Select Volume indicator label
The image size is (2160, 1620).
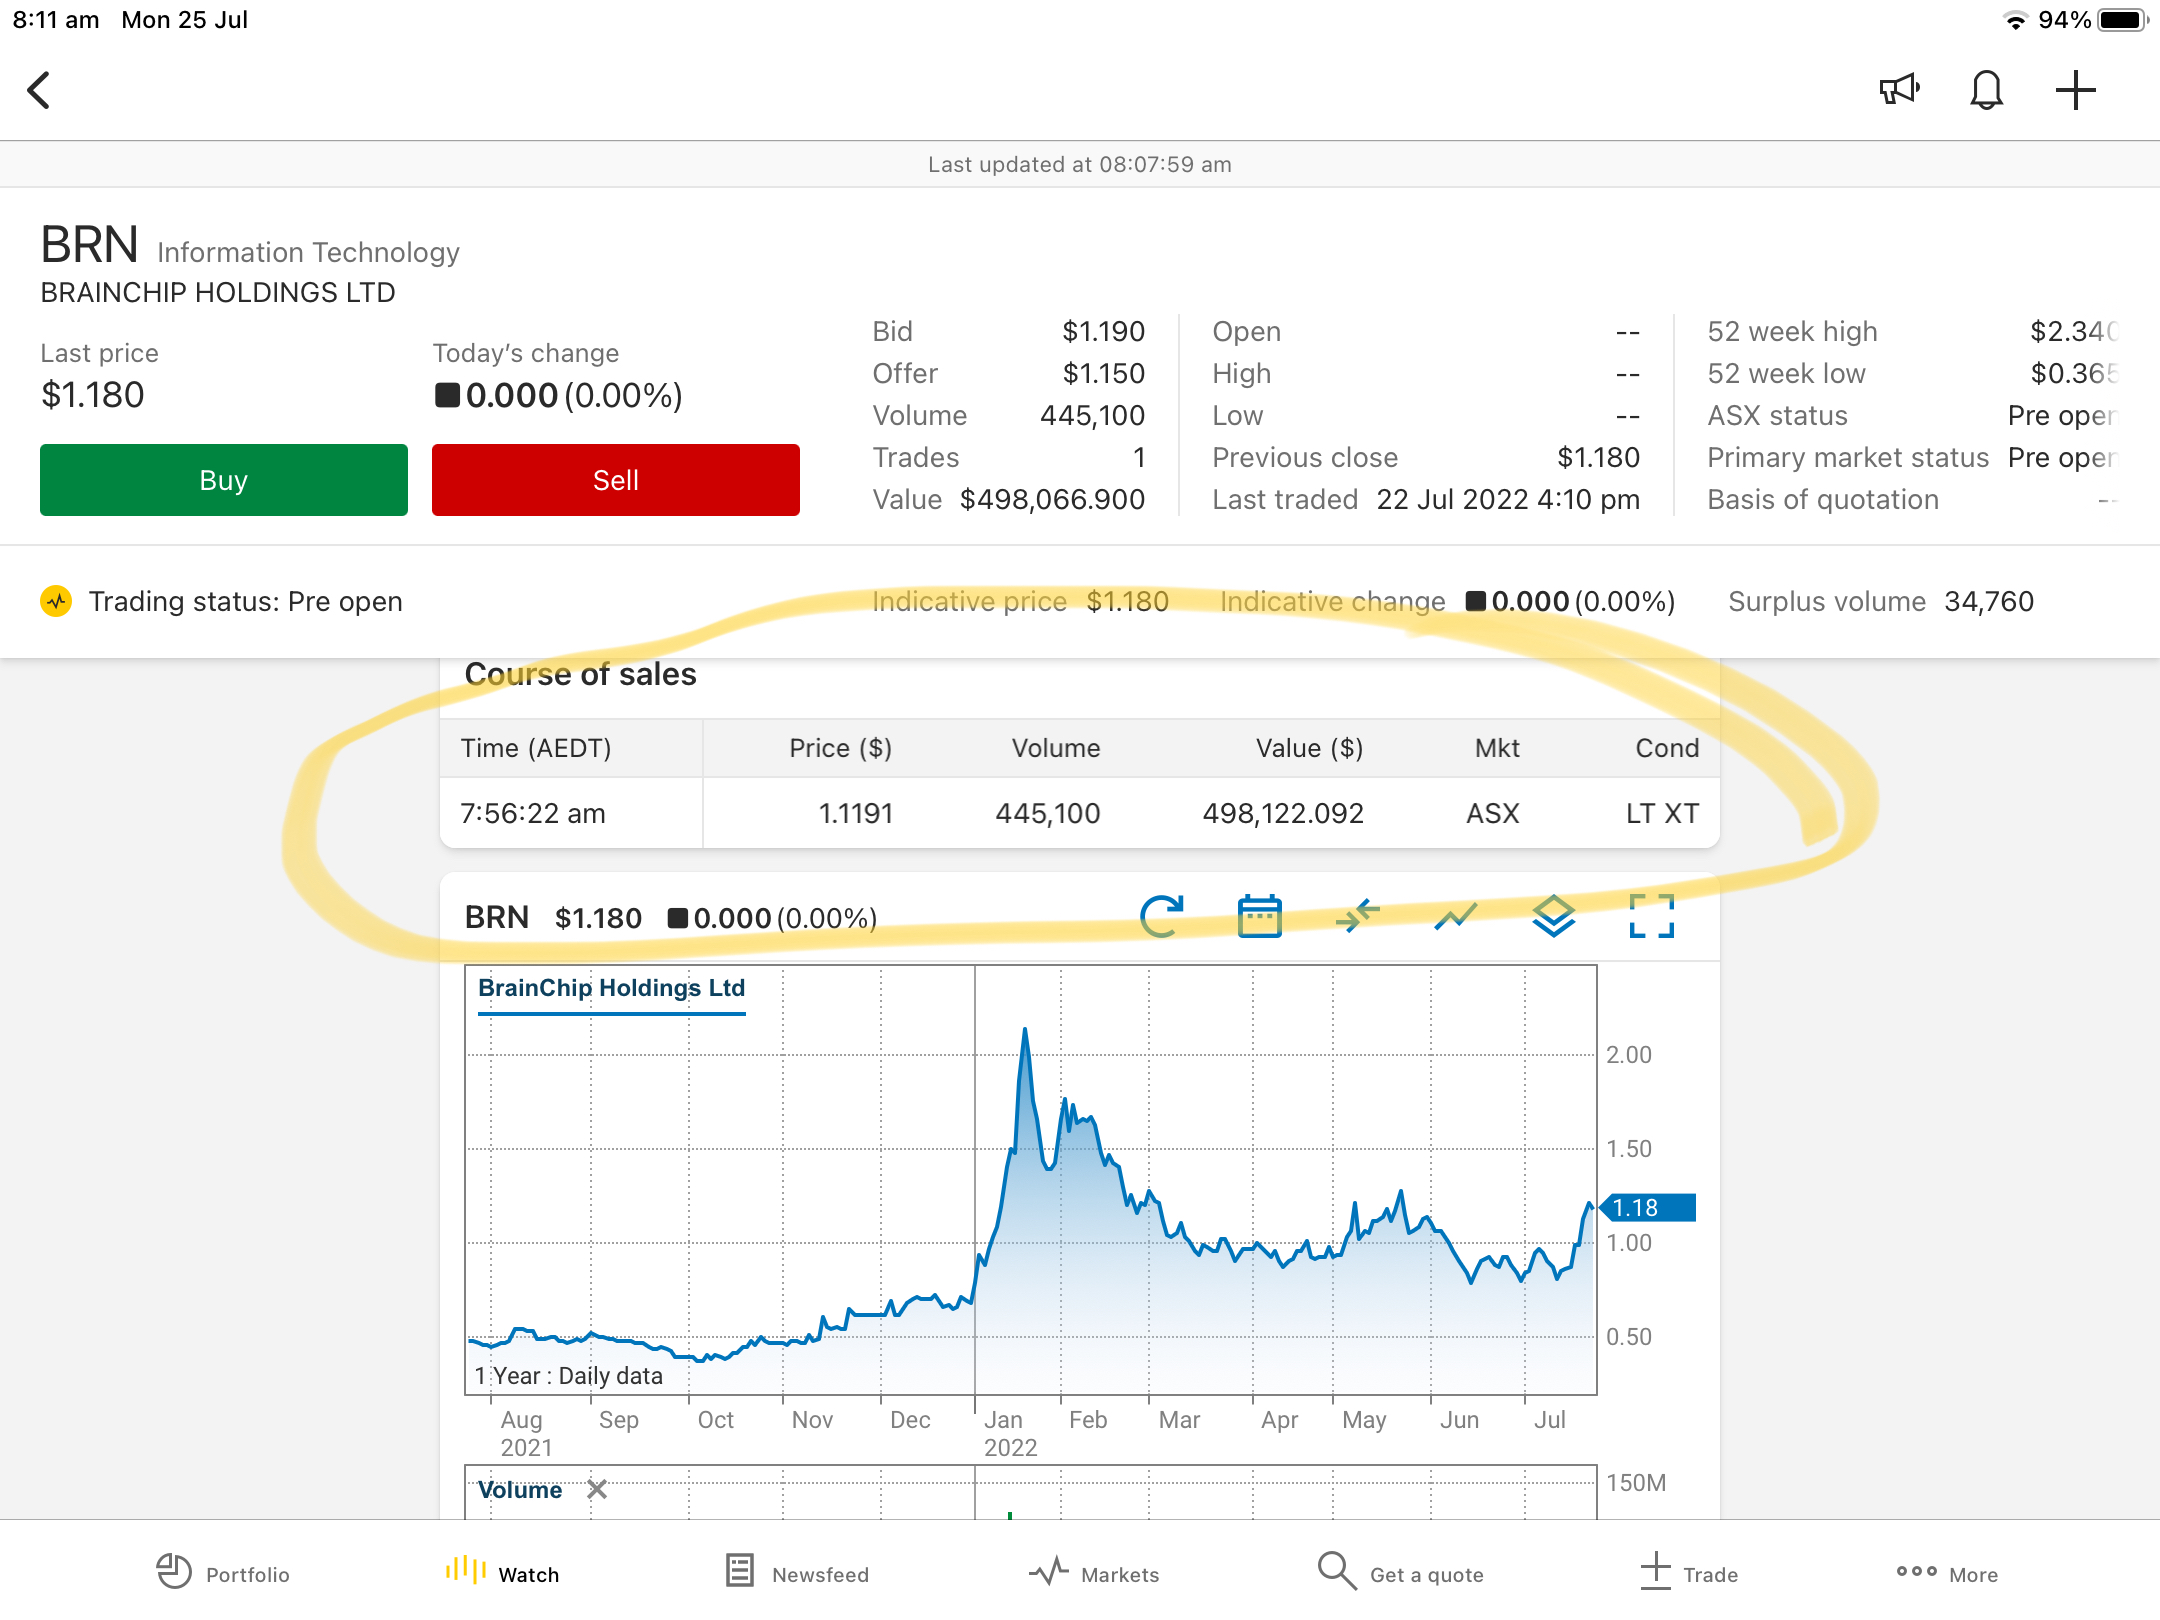(520, 1490)
